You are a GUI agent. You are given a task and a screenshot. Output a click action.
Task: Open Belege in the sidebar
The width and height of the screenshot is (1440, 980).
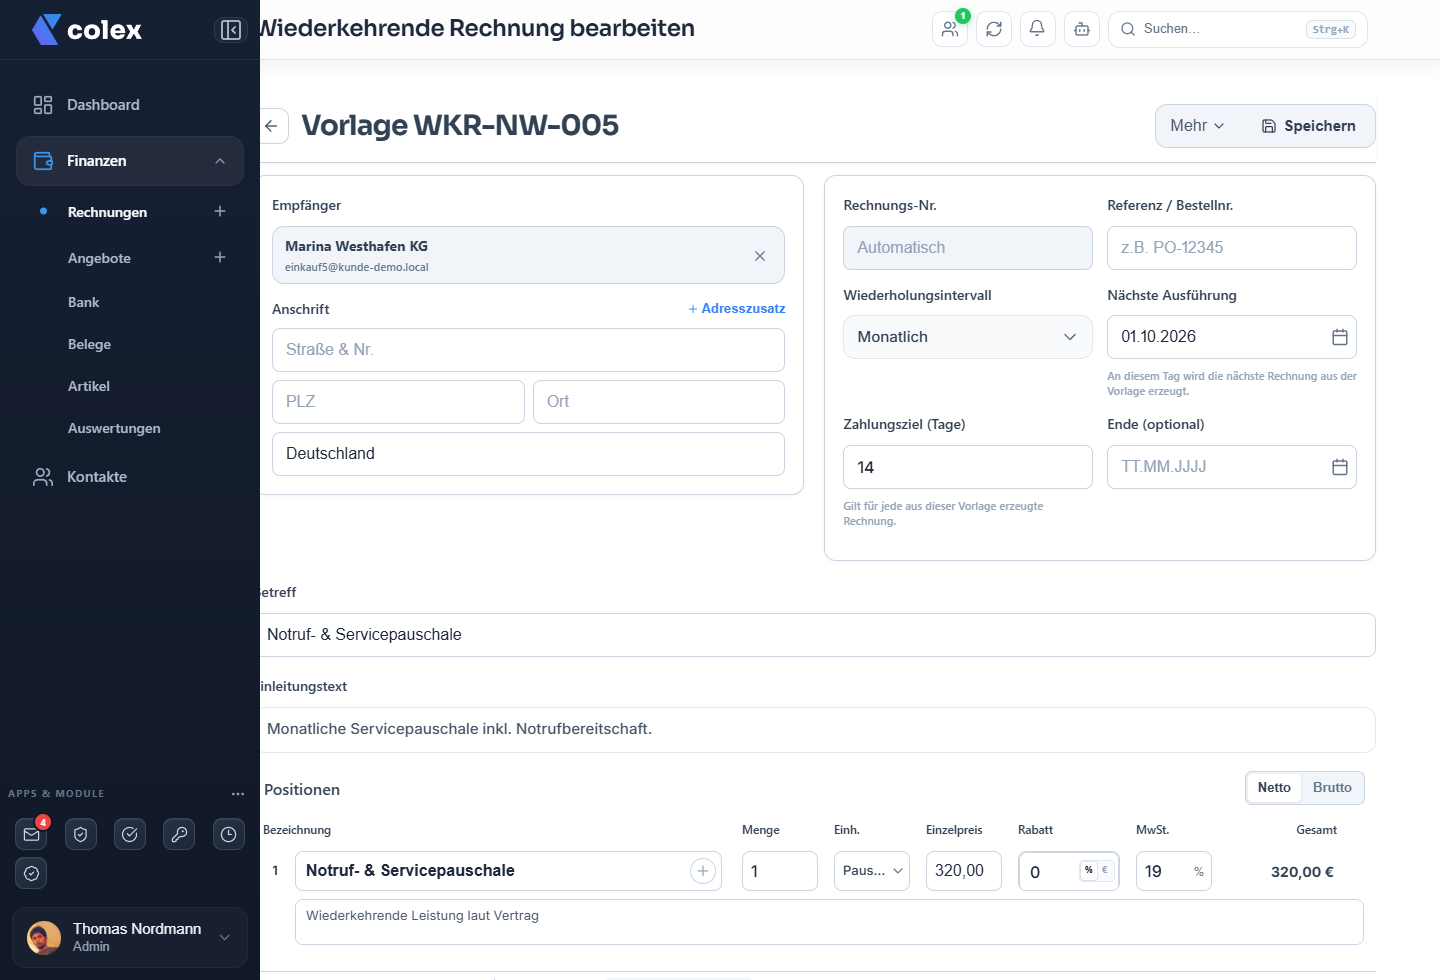[x=89, y=344]
